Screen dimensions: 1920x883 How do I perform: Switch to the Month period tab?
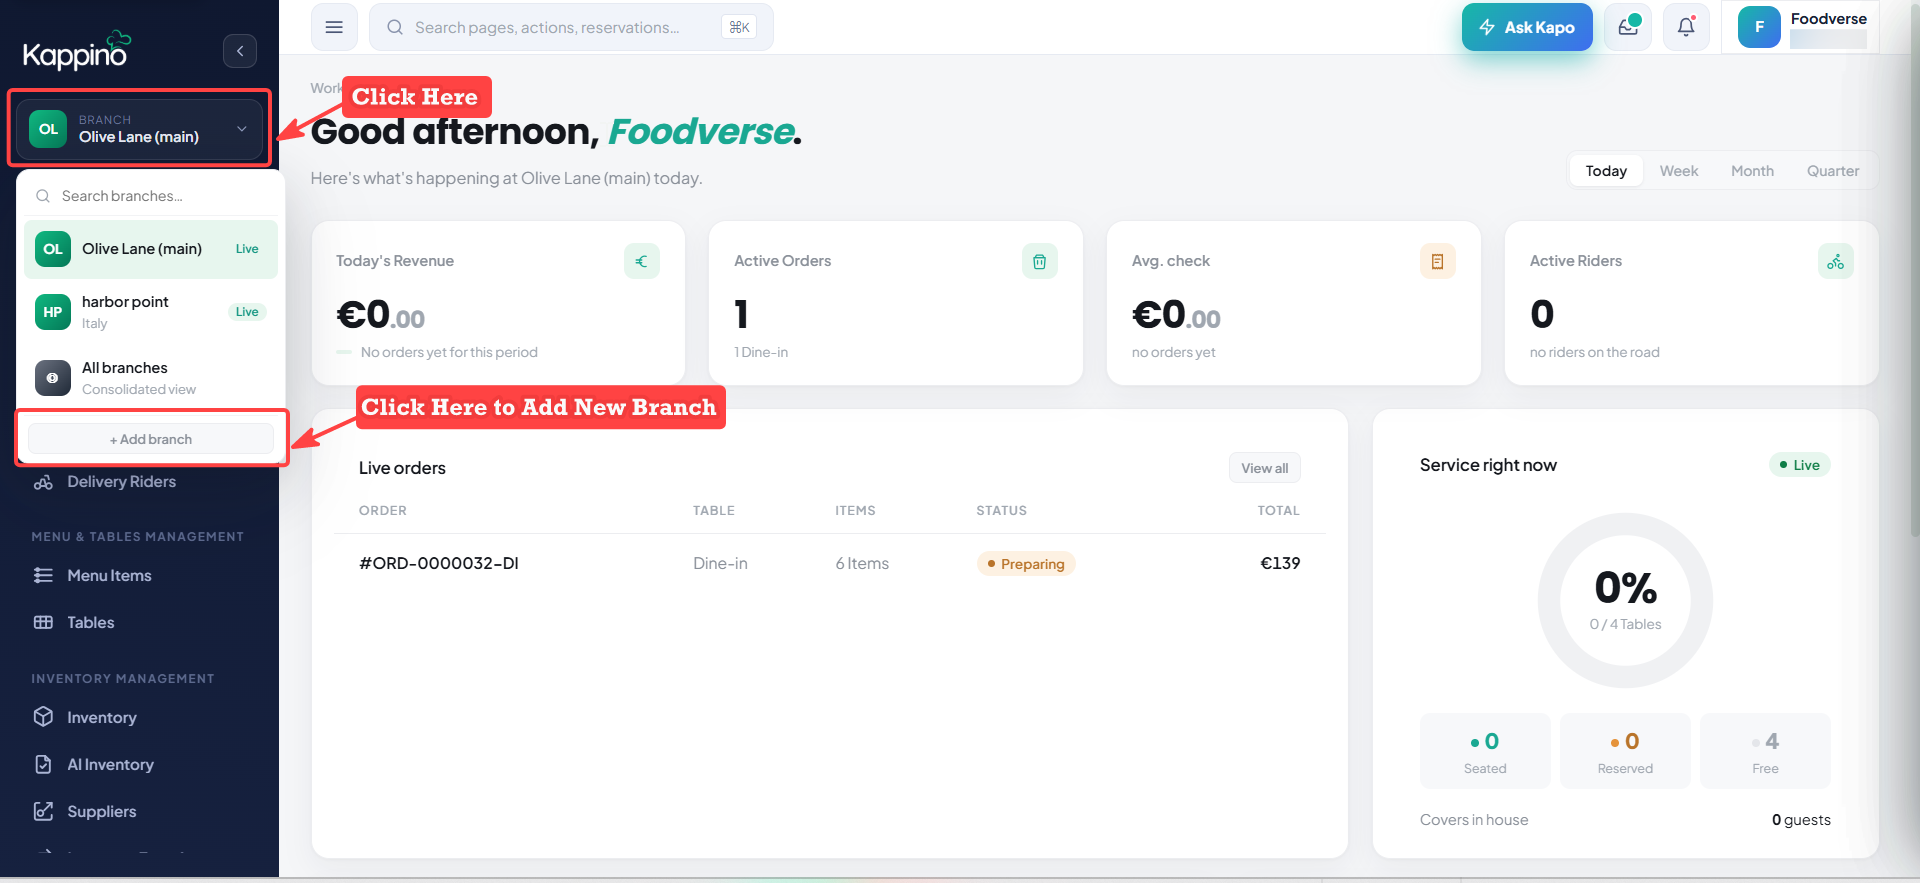pos(1752,171)
